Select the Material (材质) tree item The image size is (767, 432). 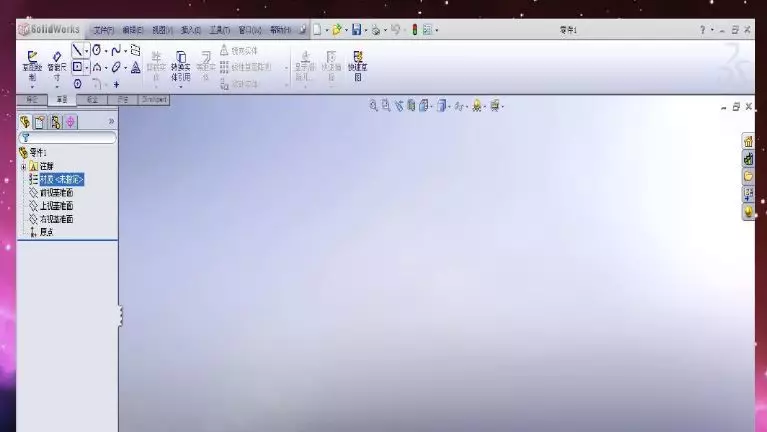tap(61, 179)
